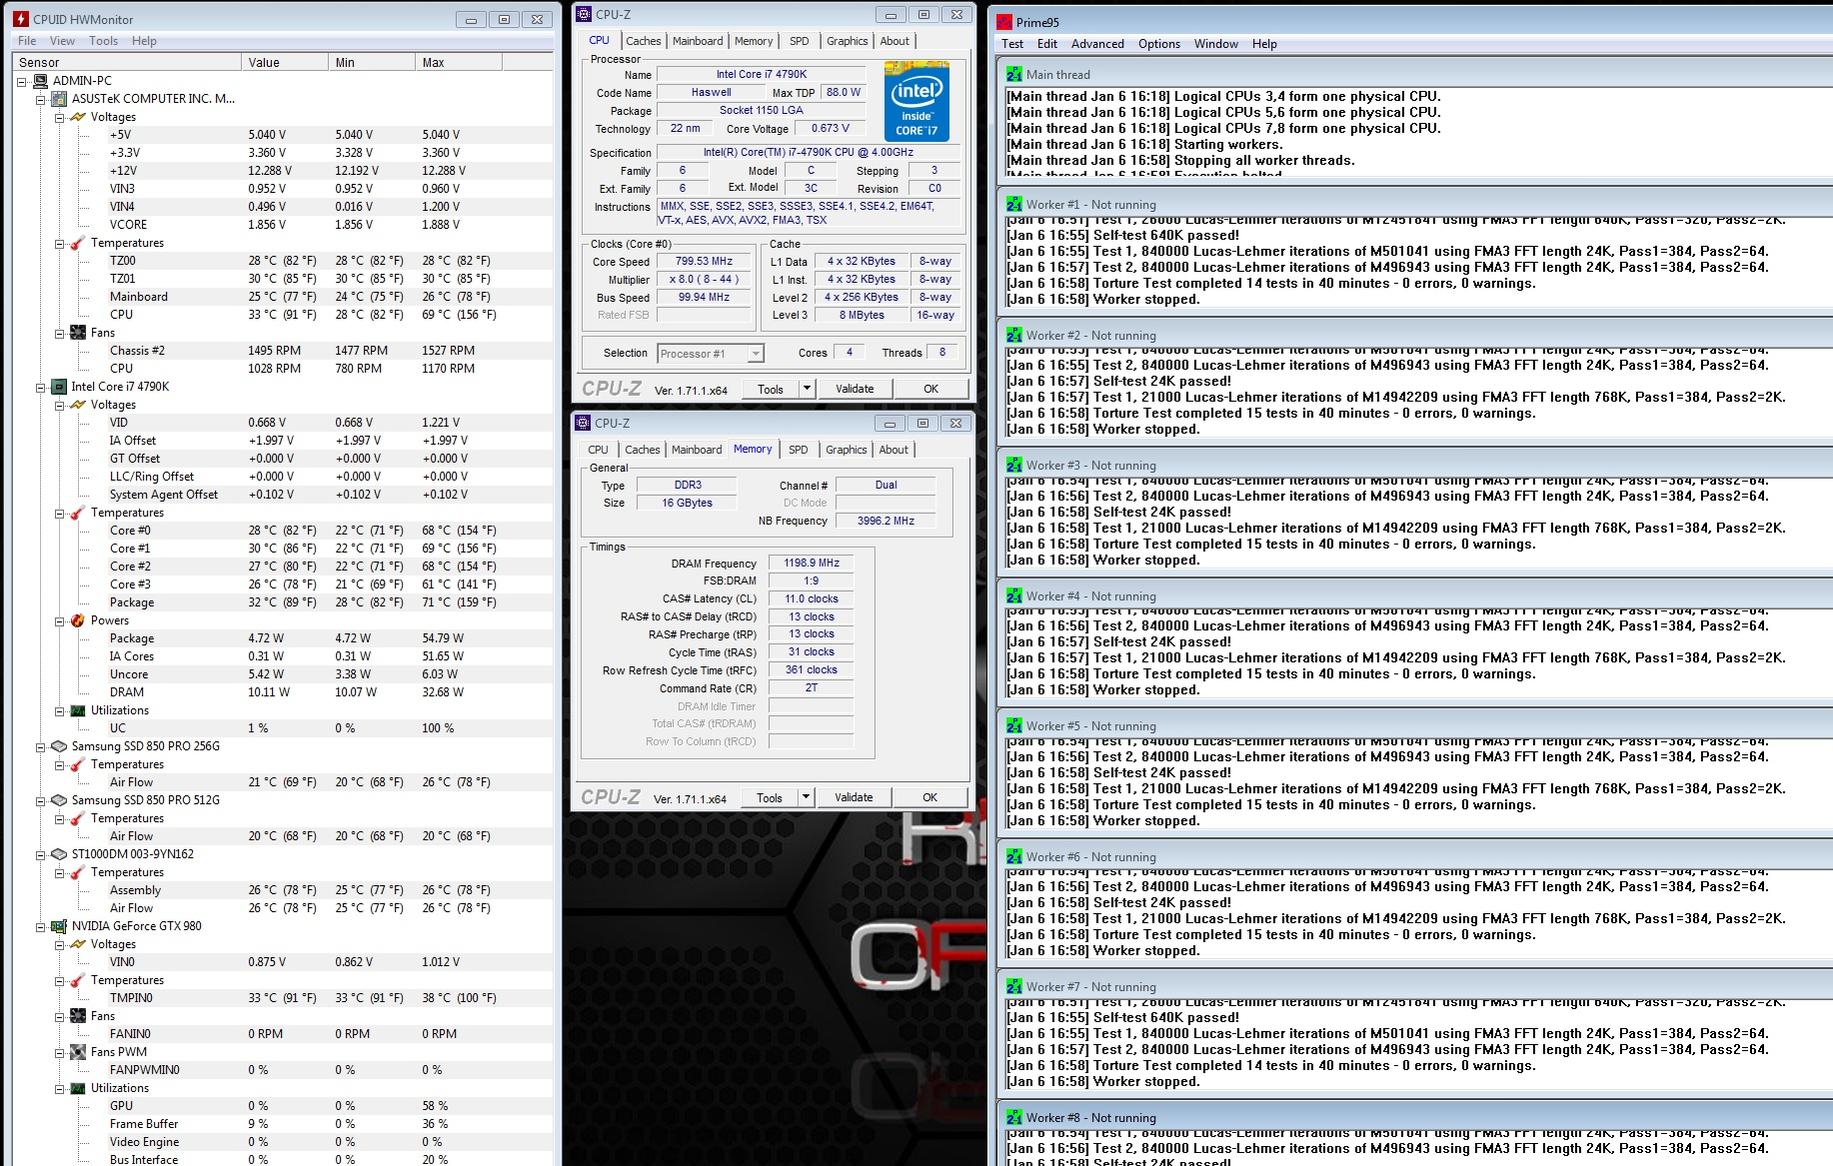This screenshot has height=1166, width=1833.
Task: Click Tools button in CPU-Z Memory window
Action: point(770,797)
